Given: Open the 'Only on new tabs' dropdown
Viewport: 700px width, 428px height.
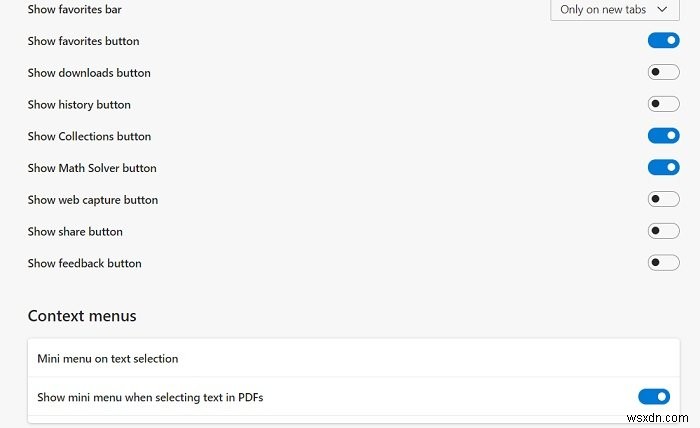Looking at the screenshot, I should tap(614, 10).
